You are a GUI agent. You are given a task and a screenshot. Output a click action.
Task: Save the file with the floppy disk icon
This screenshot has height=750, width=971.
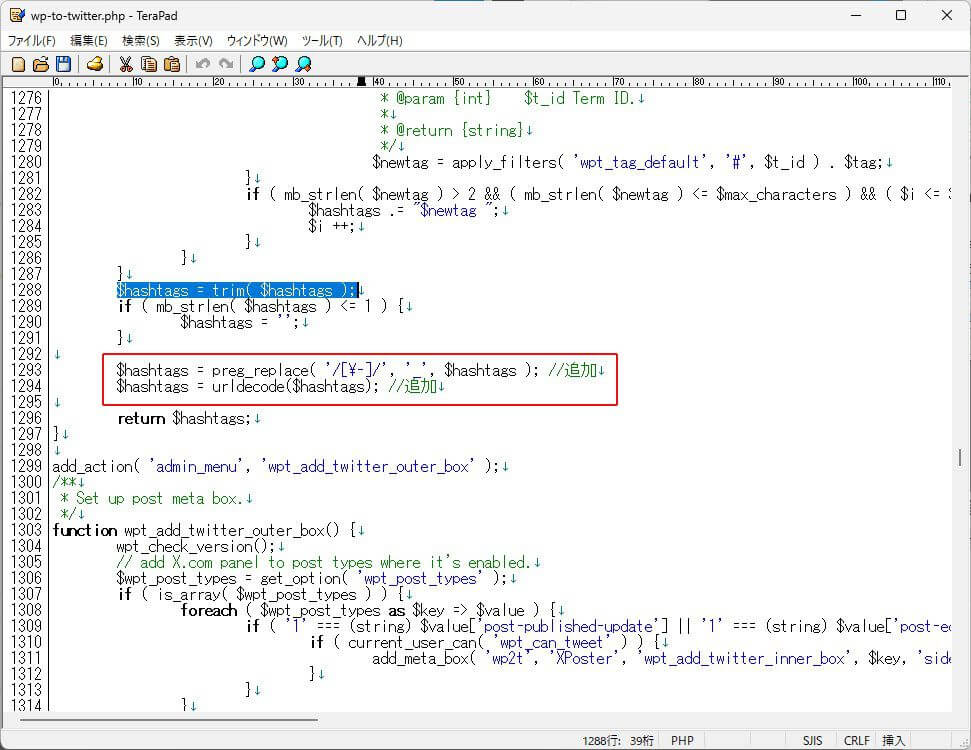pyautogui.click(x=63, y=64)
